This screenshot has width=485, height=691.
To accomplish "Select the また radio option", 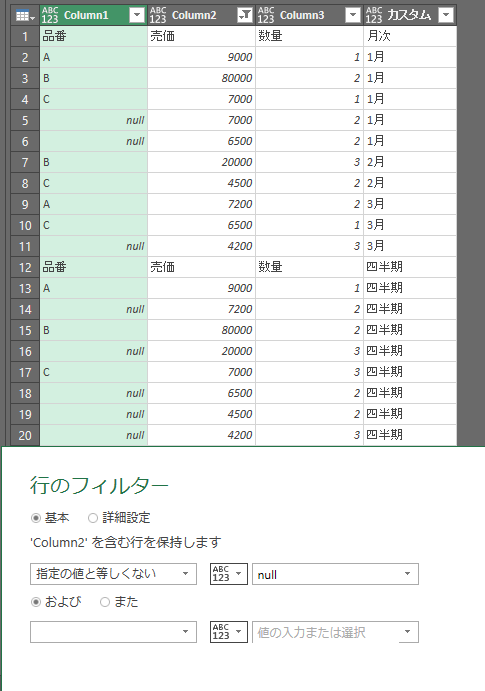I will coord(105,602).
